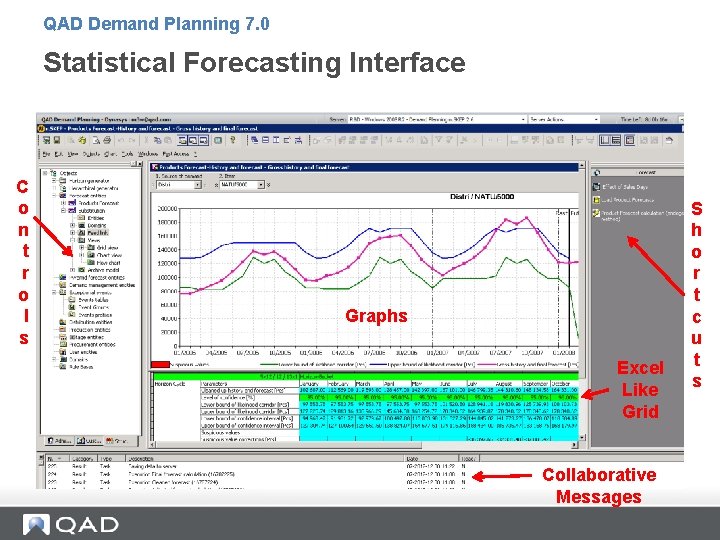Viewport: 720px width, 540px height.
Task: Click the grid horizontal scrollbar right arrow
Action: pyautogui.click(x=574, y=445)
